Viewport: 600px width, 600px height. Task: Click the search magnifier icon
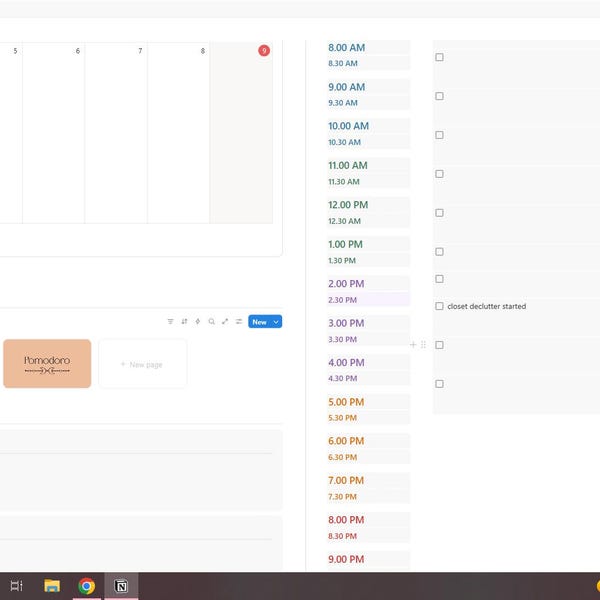211,321
